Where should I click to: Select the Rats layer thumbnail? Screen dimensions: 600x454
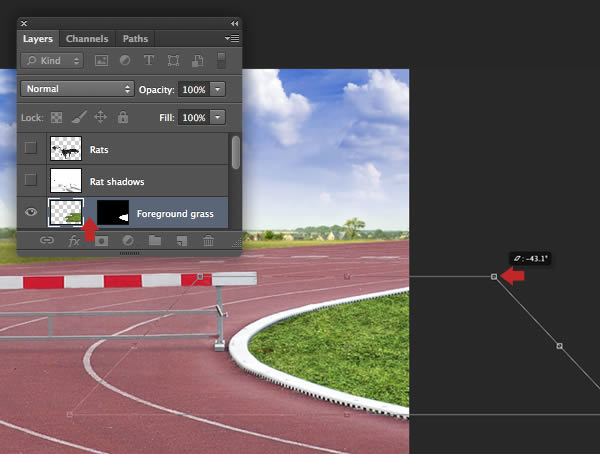coord(66,148)
